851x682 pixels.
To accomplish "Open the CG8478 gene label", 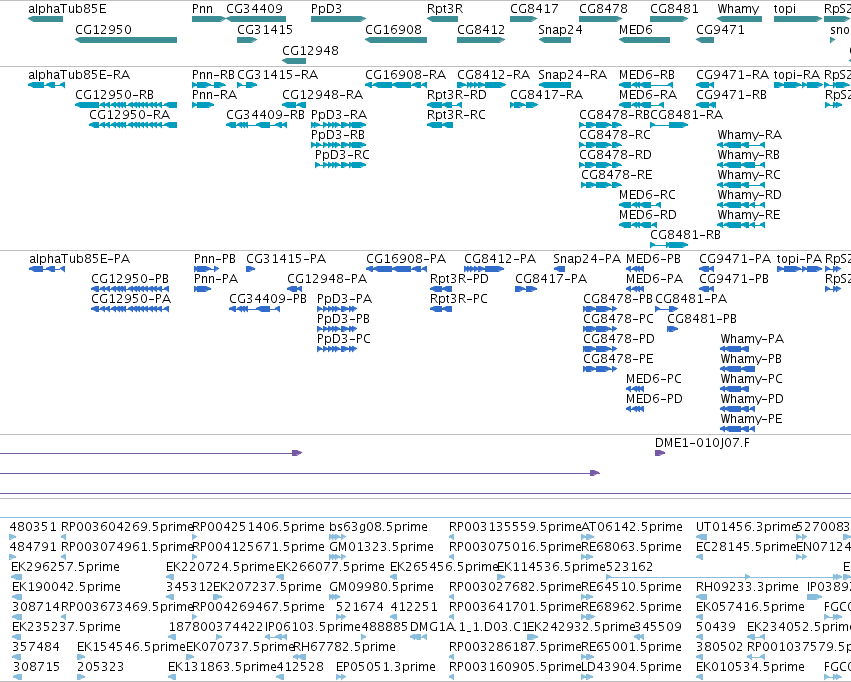I will point(604,9).
